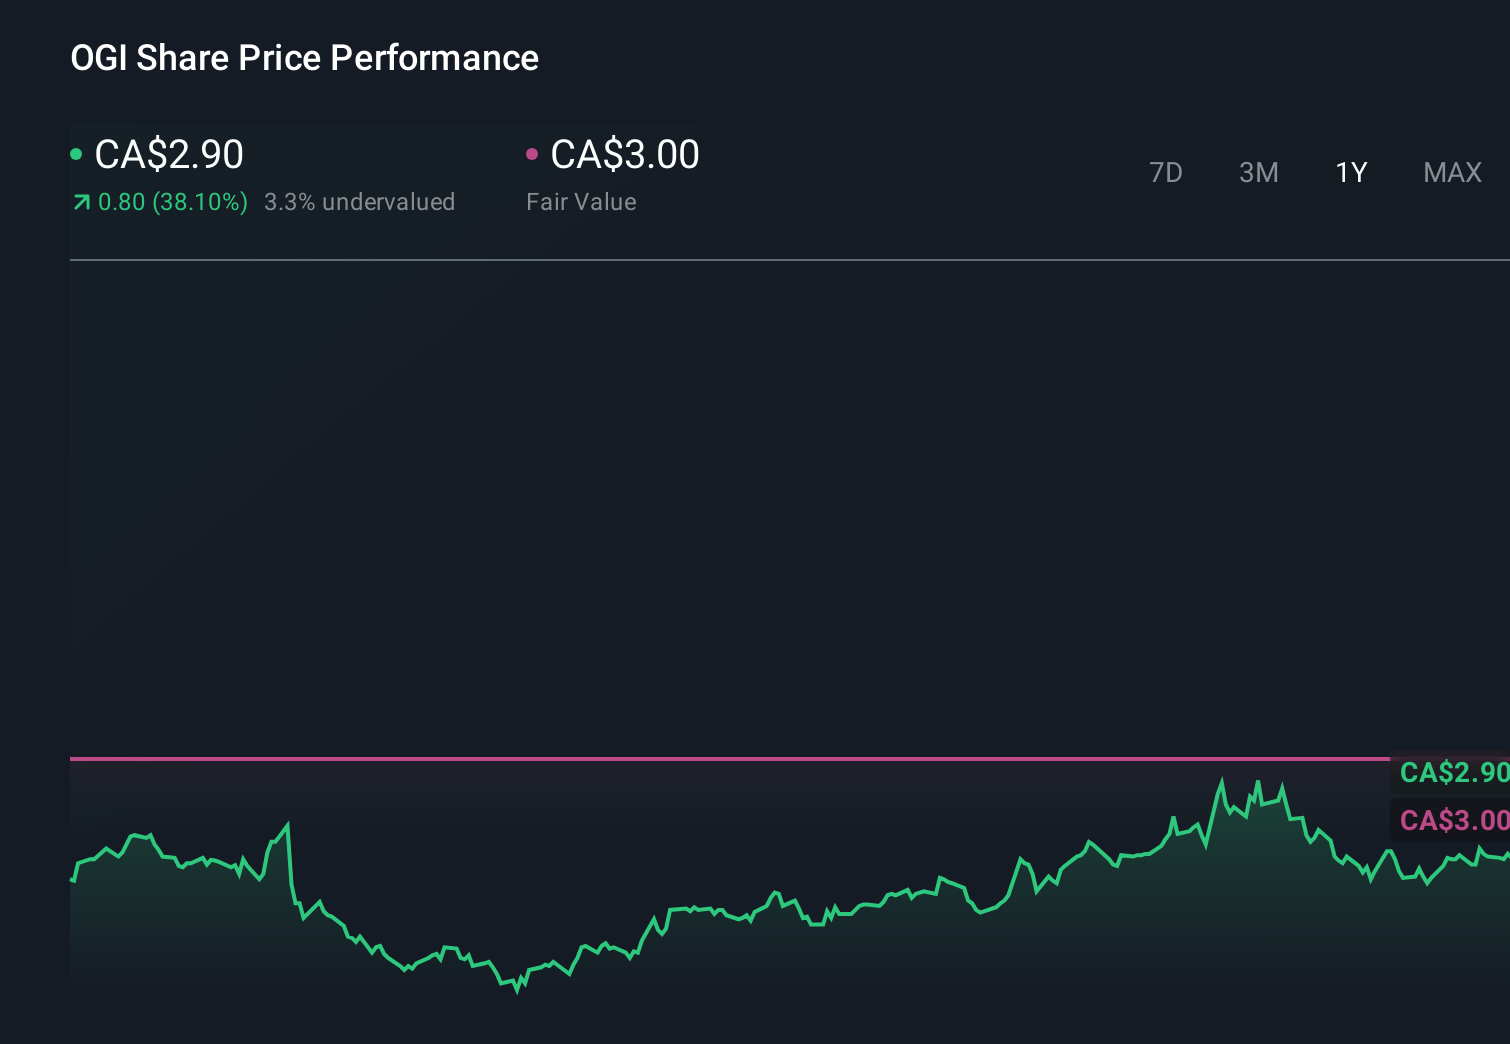Select the 1Y time range
Image resolution: width=1510 pixels, height=1044 pixels.
click(1351, 172)
